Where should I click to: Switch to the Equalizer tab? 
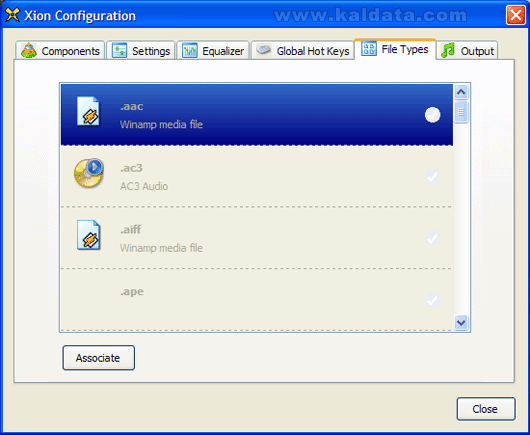pos(213,50)
